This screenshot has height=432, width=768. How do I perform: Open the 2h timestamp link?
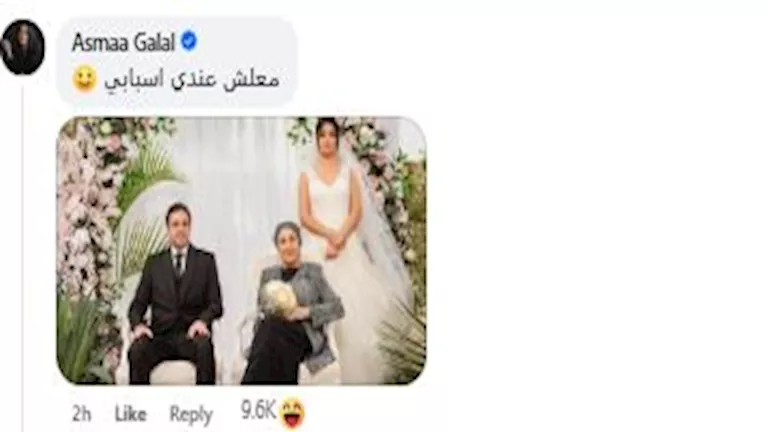81,414
